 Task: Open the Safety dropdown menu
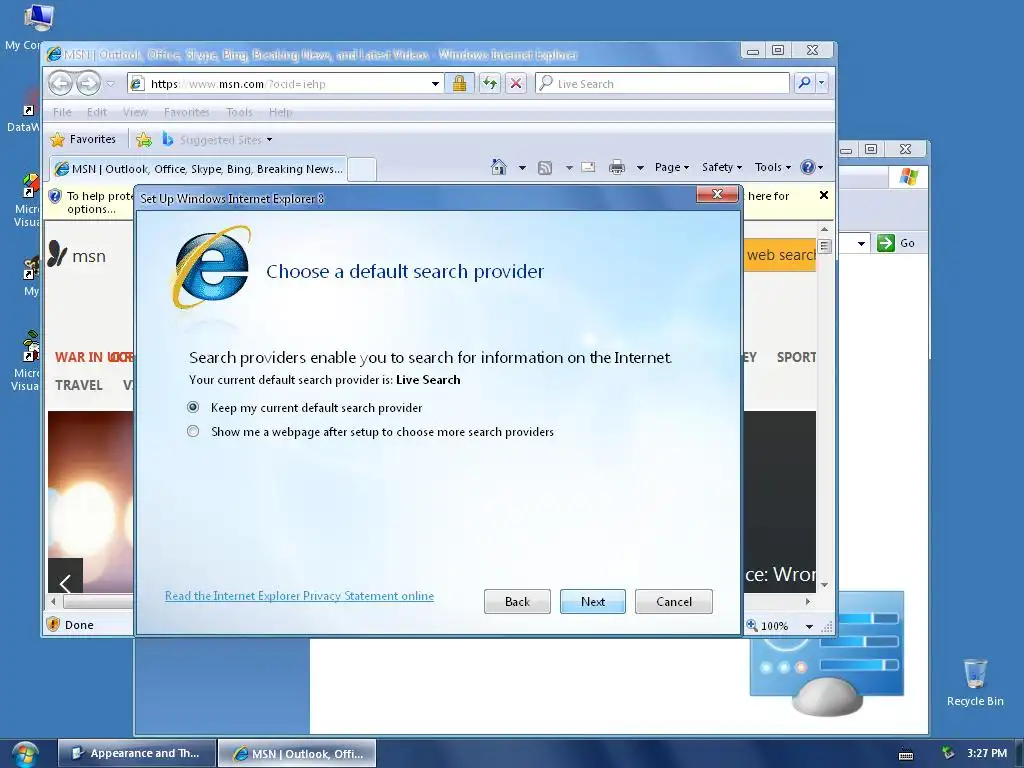point(722,167)
